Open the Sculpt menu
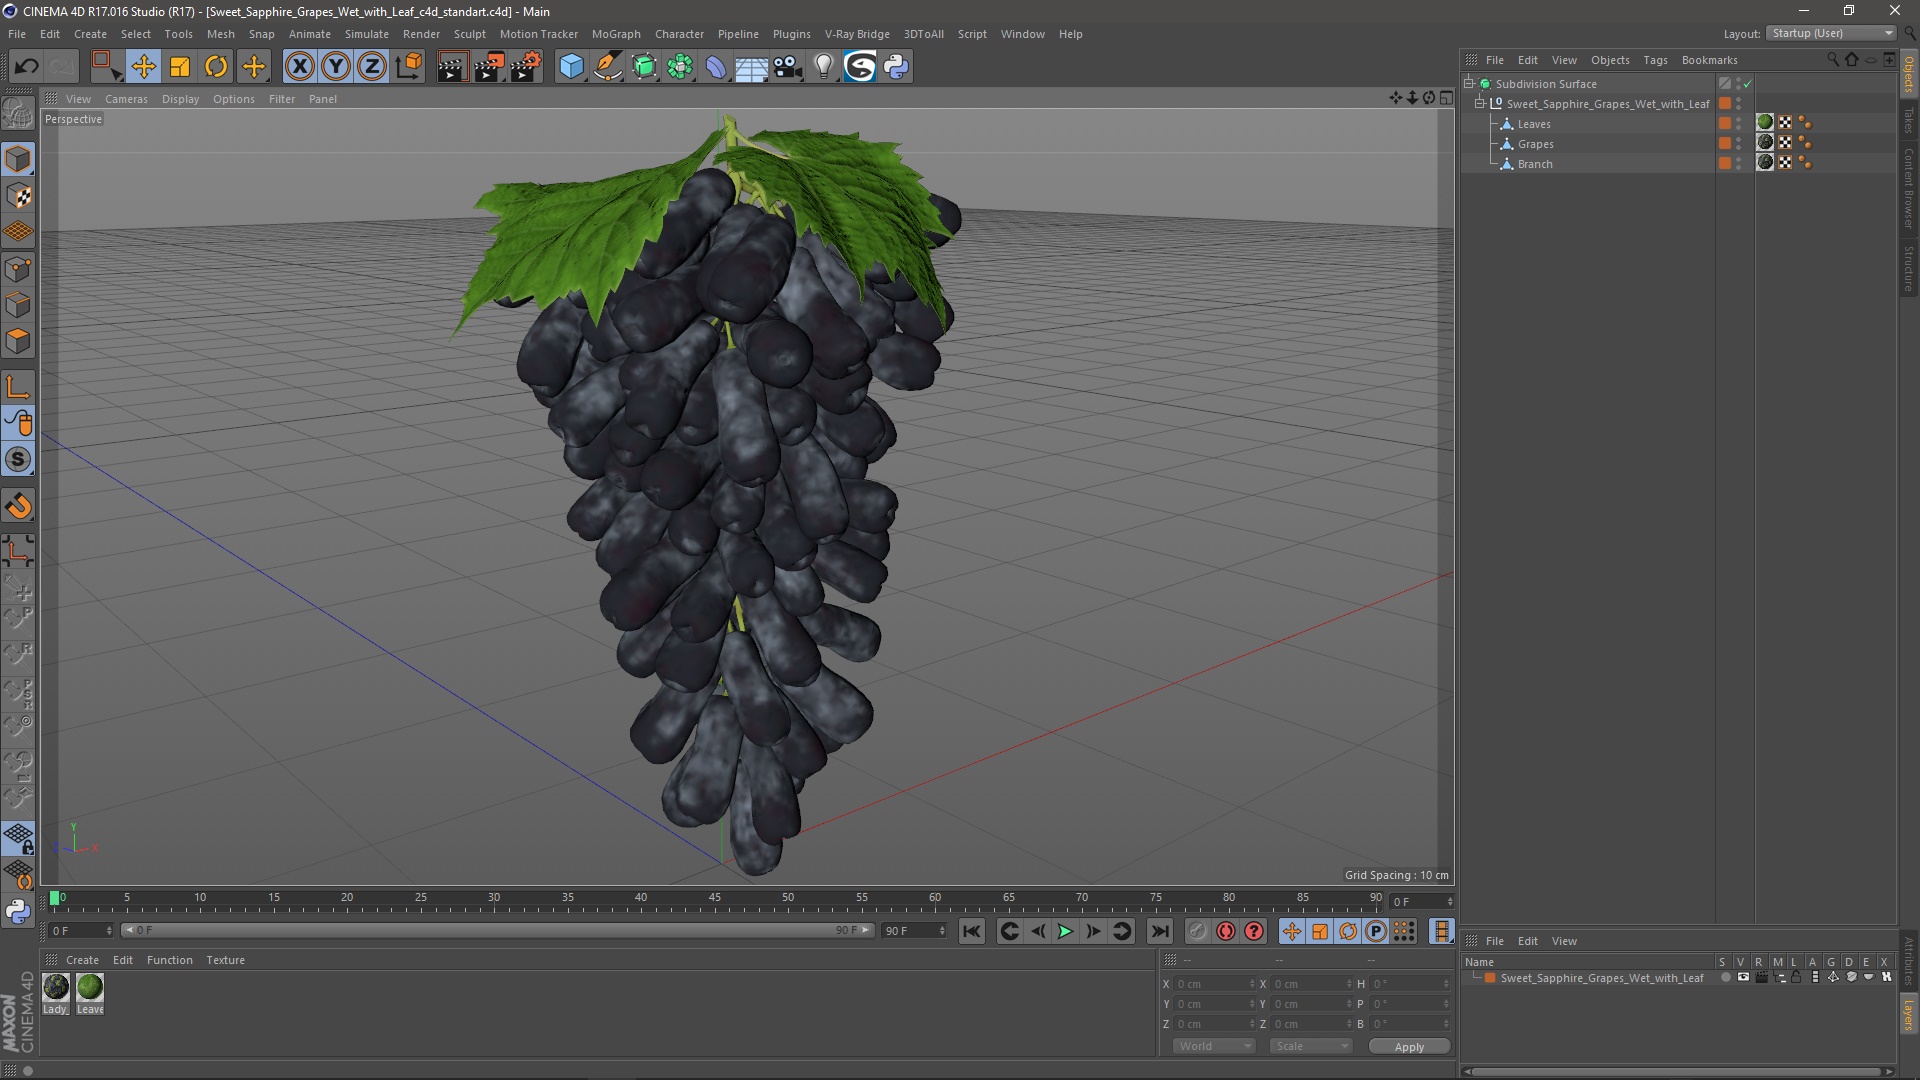Screen dimensions: 1920x1080 [469, 34]
